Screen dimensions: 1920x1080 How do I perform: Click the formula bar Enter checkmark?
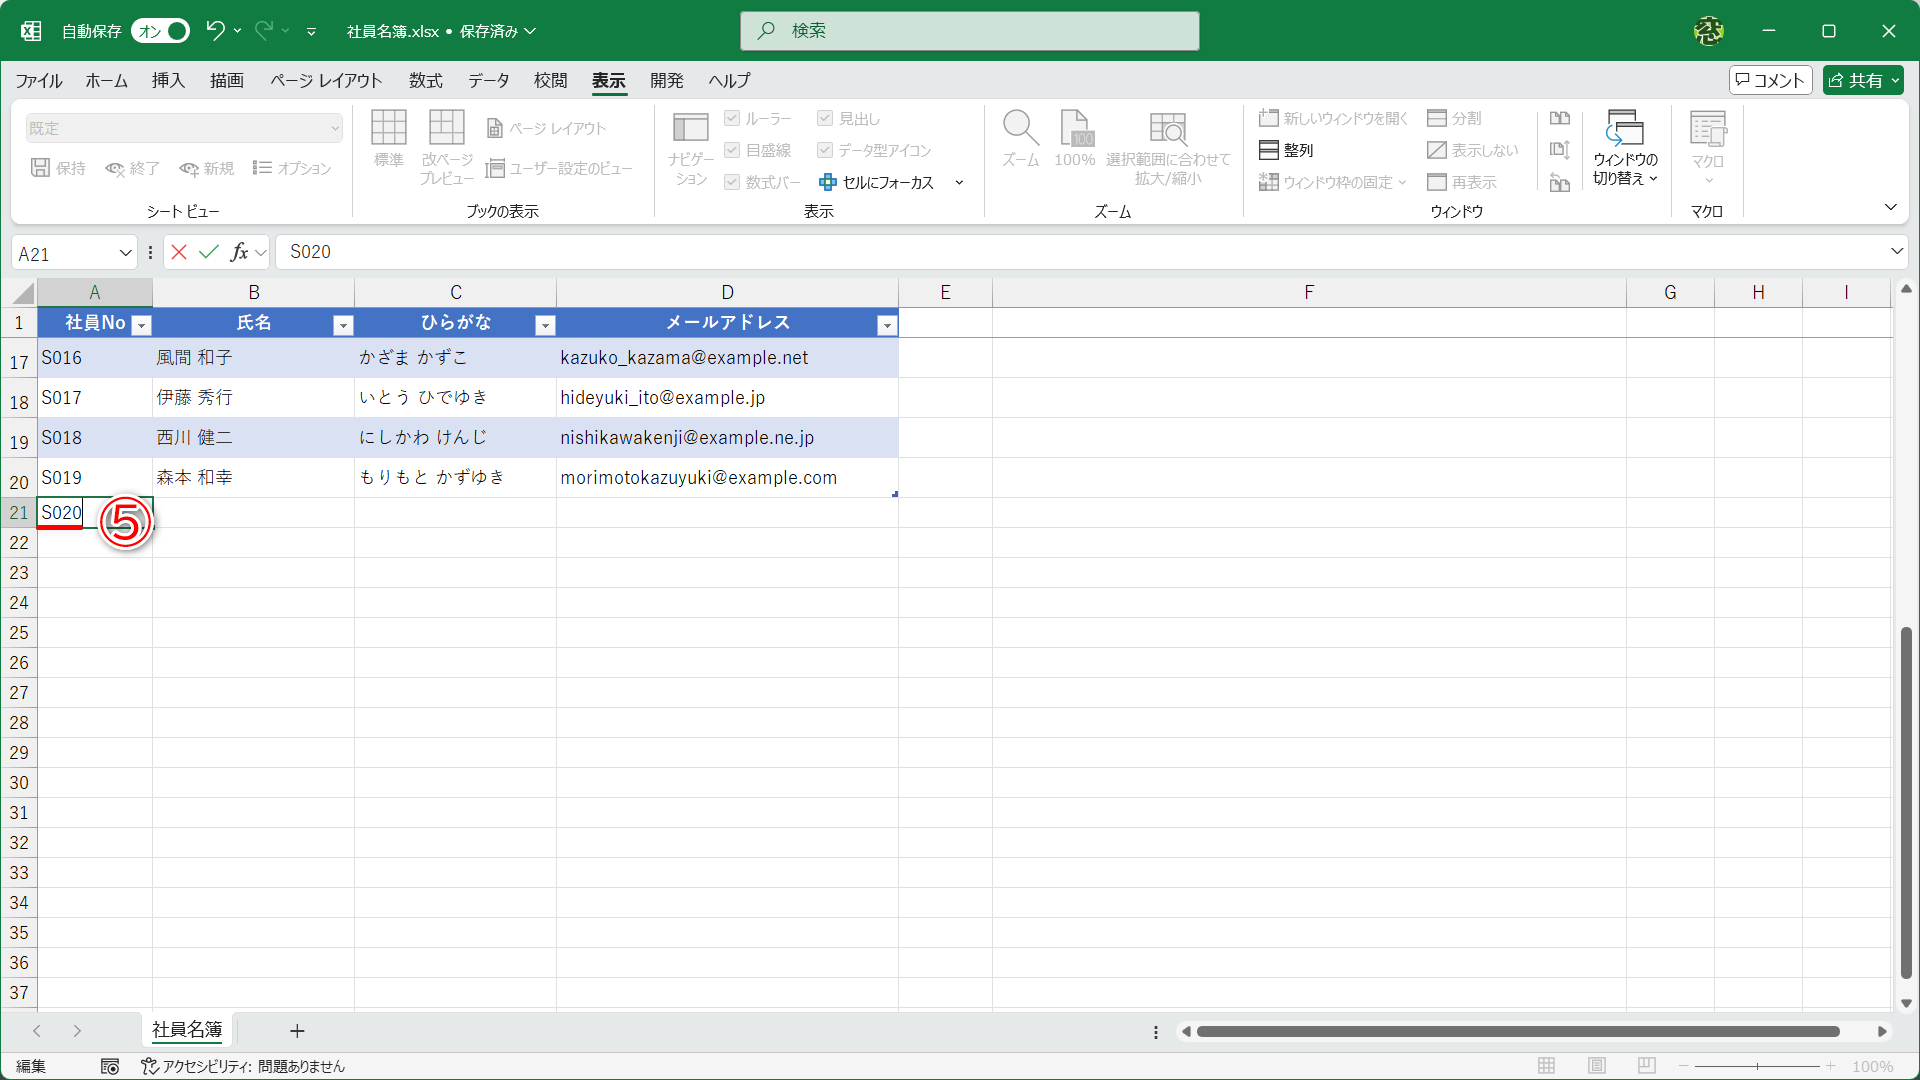pos(208,252)
